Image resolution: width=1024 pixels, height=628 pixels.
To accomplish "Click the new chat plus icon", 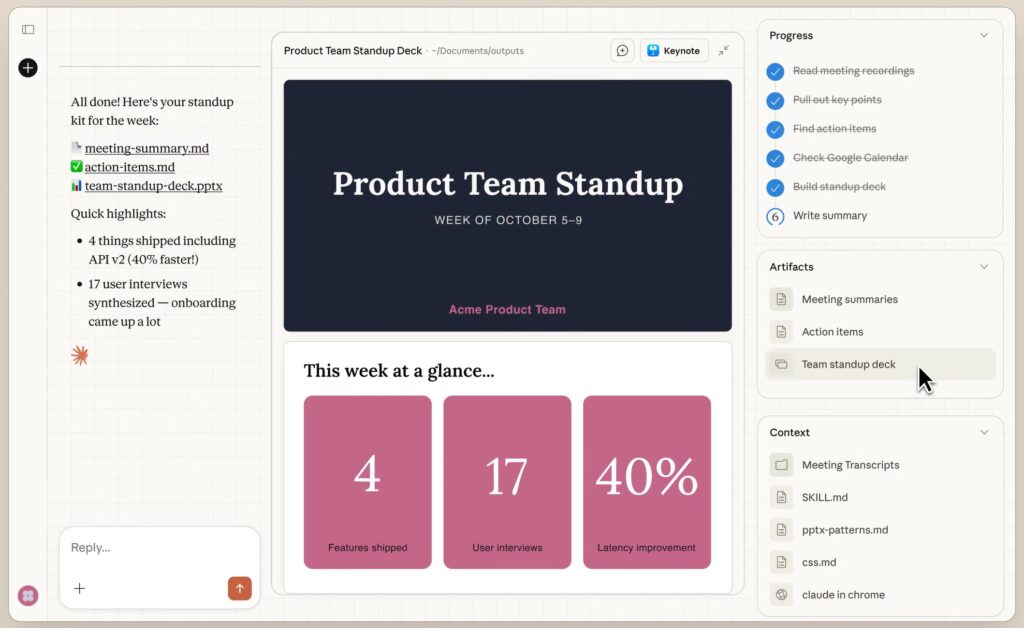I will [x=28, y=68].
